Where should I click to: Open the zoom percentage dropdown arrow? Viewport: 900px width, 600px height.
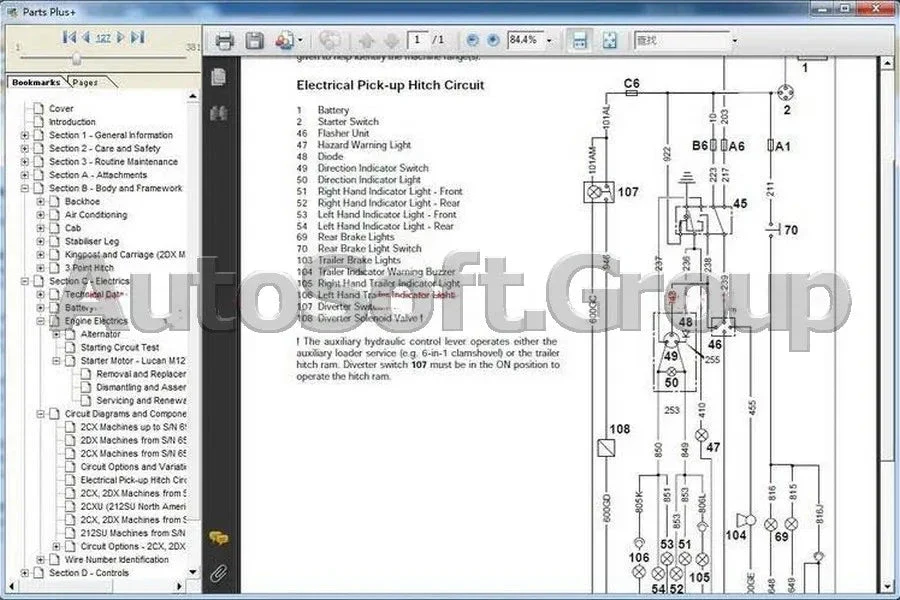549,40
